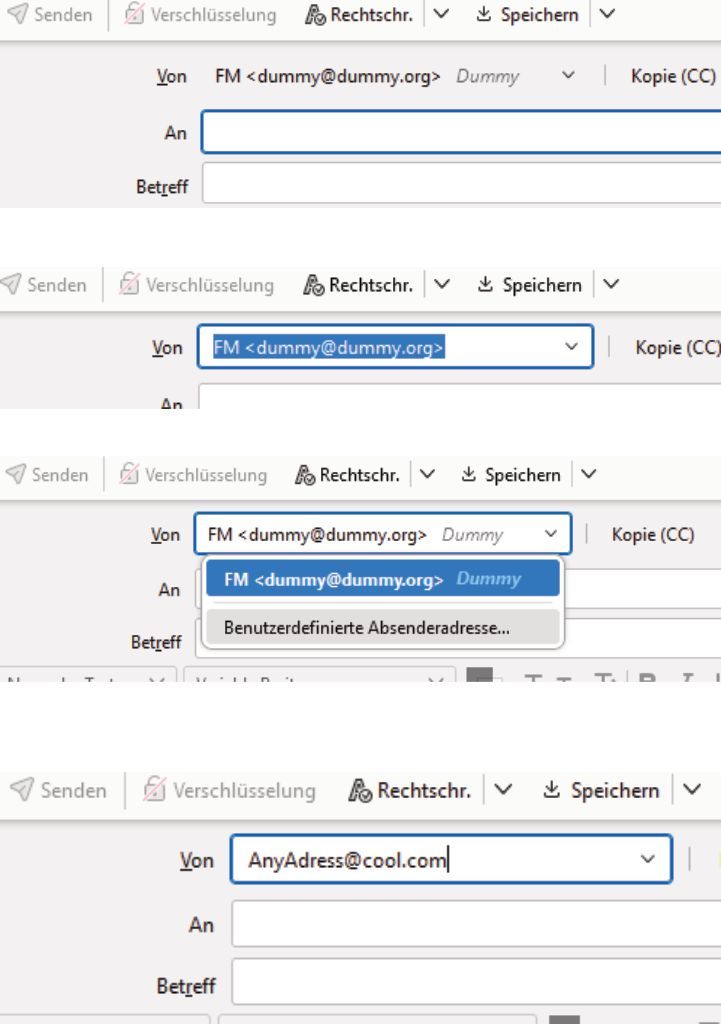This screenshot has height=1024, width=721.
Task: Click the Rechtschr. spellcheck icon in the topmost toolbar
Action: coord(316,16)
